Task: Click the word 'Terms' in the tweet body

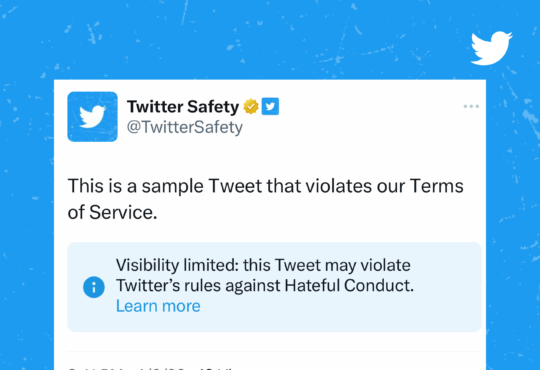Action: pyautogui.click(x=437, y=186)
